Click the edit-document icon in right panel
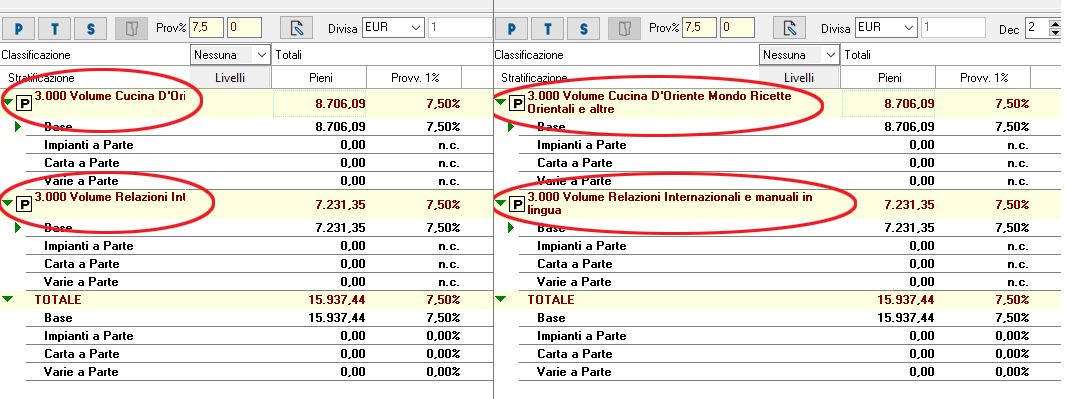Viewport: 1066px width, 399px height. [x=789, y=29]
